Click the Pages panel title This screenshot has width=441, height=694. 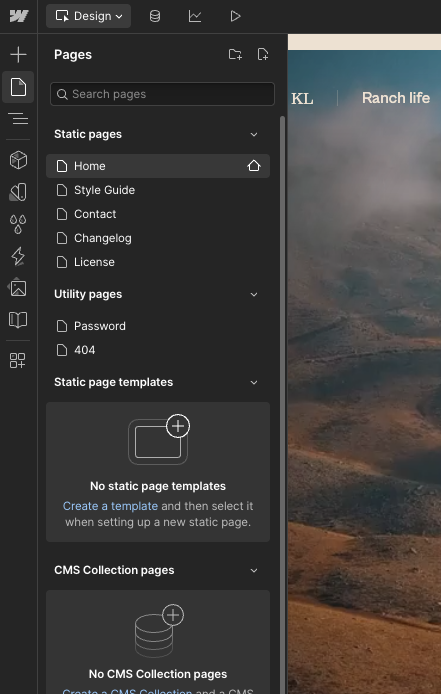(x=73, y=54)
